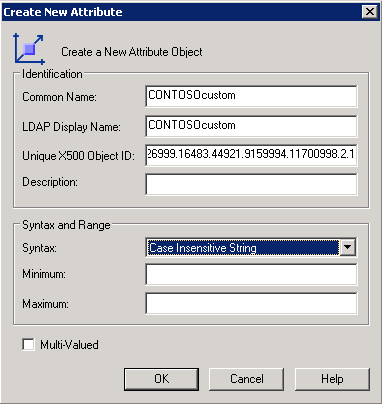Image resolution: width=382 pixels, height=404 pixels.
Task: Click the Maximum range field
Action: click(251, 303)
